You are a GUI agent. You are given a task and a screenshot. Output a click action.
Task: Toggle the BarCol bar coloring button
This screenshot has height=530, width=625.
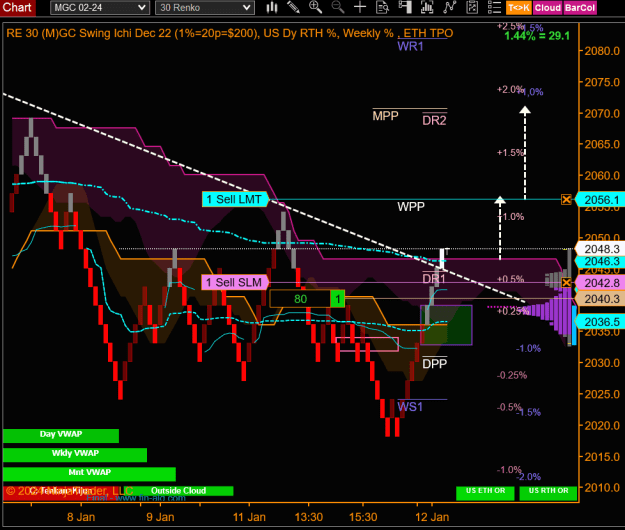pos(580,8)
